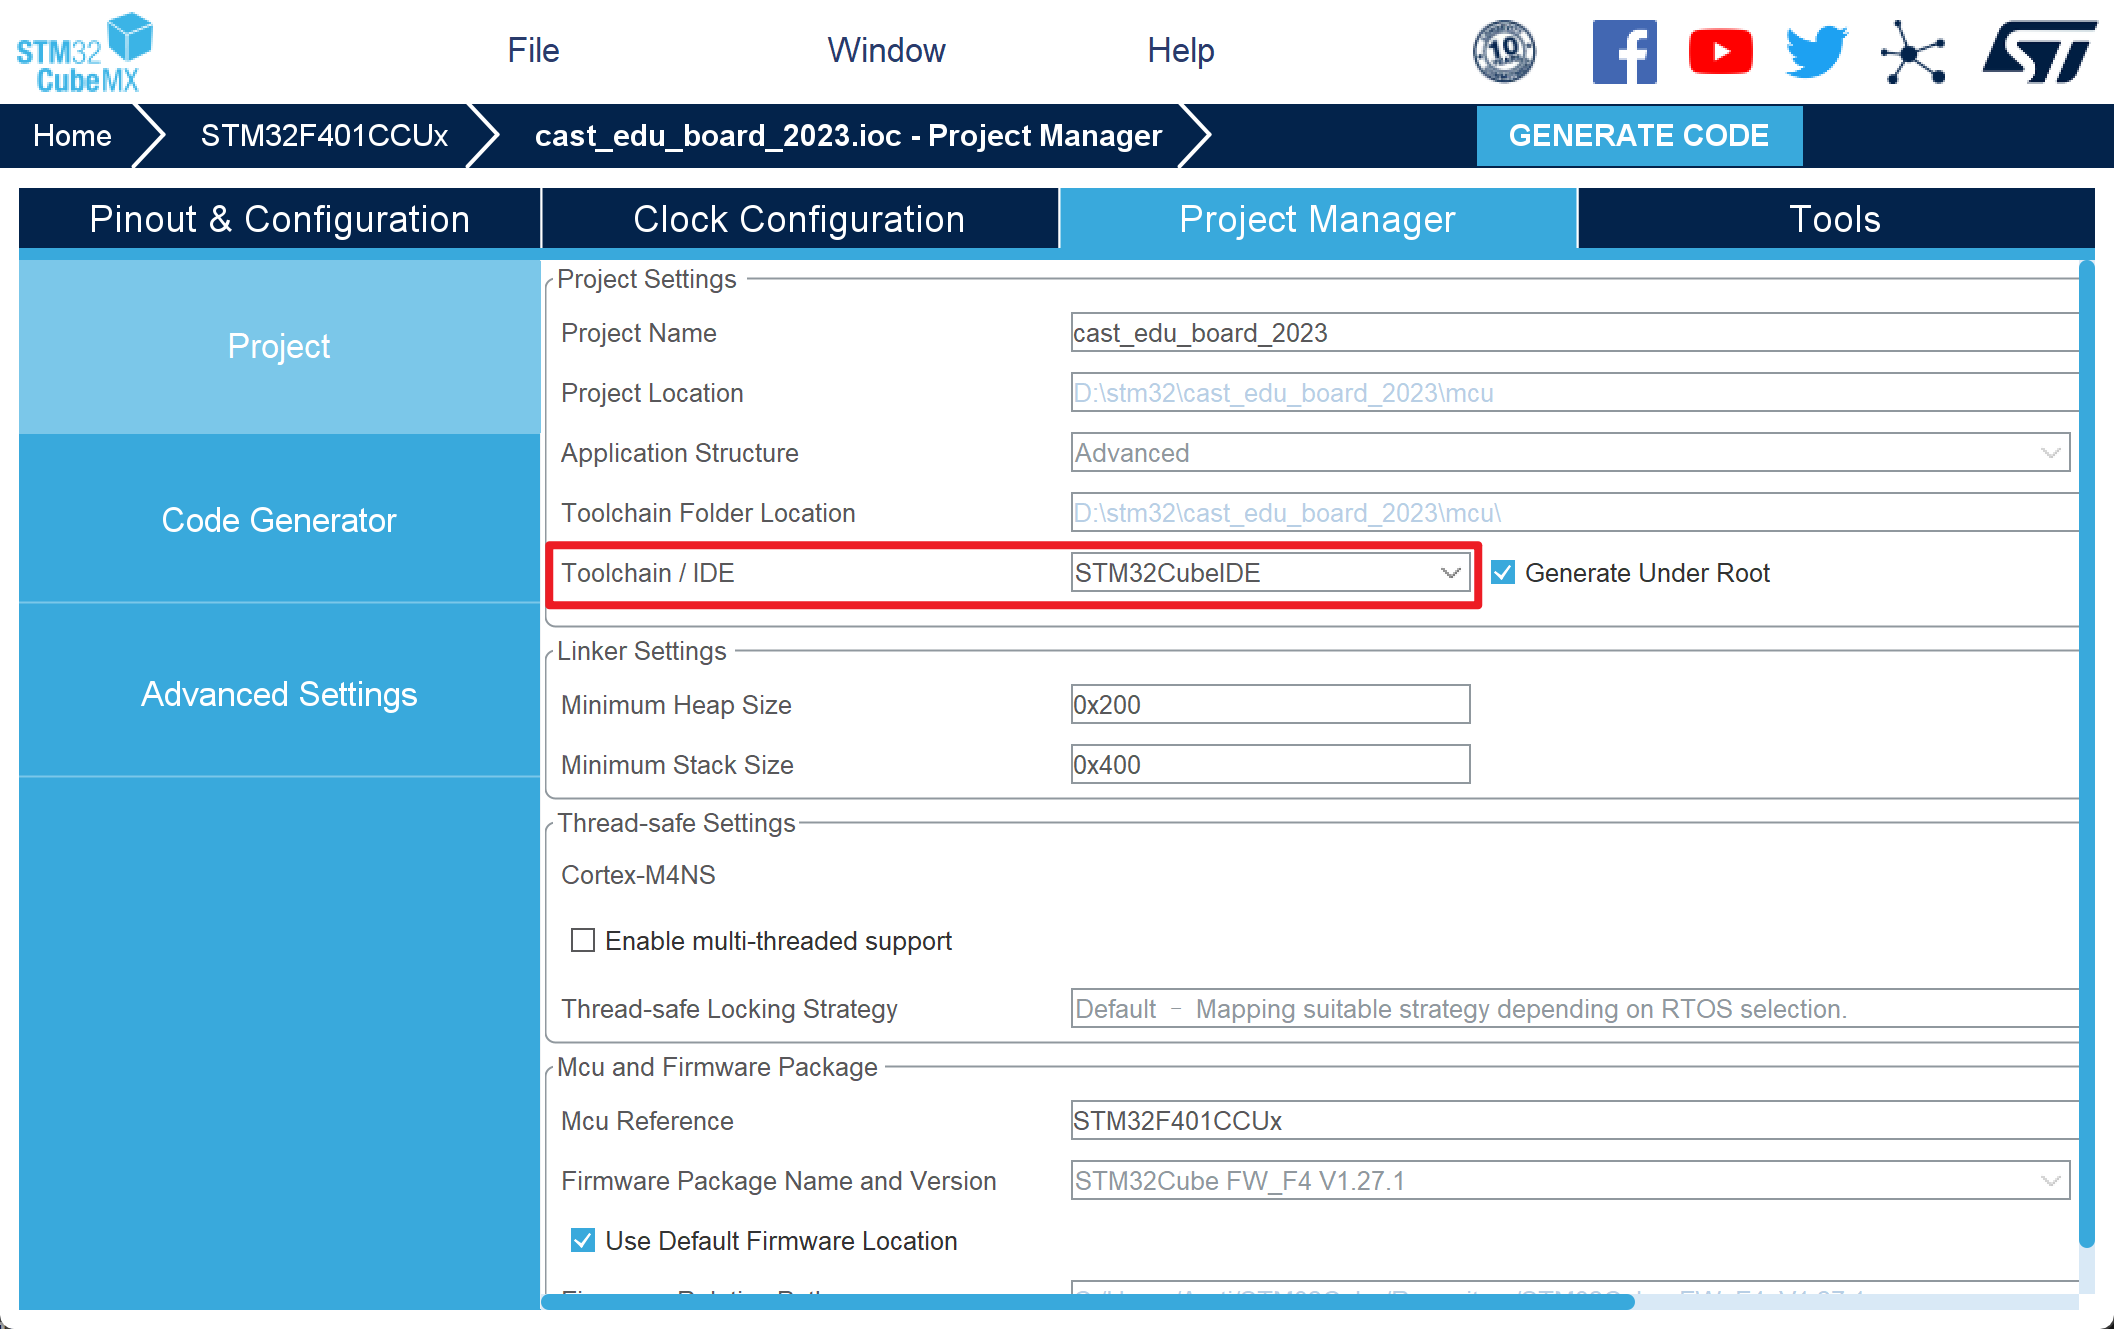
Task: Click the Toolchain Folder Location field
Action: pyautogui.click(x=1574, y=513)
